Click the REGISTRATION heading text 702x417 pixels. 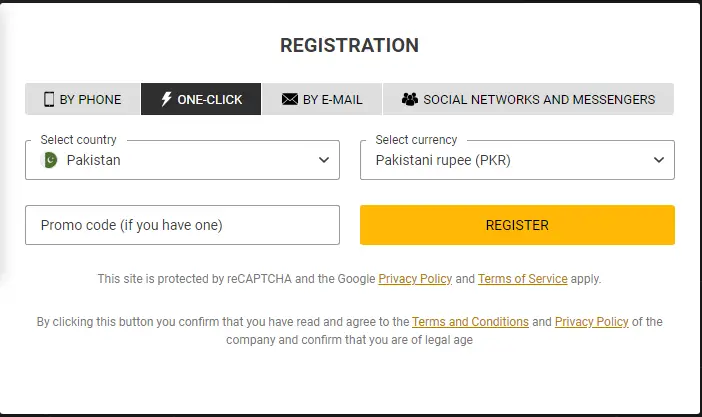click(x=349, y=45)
